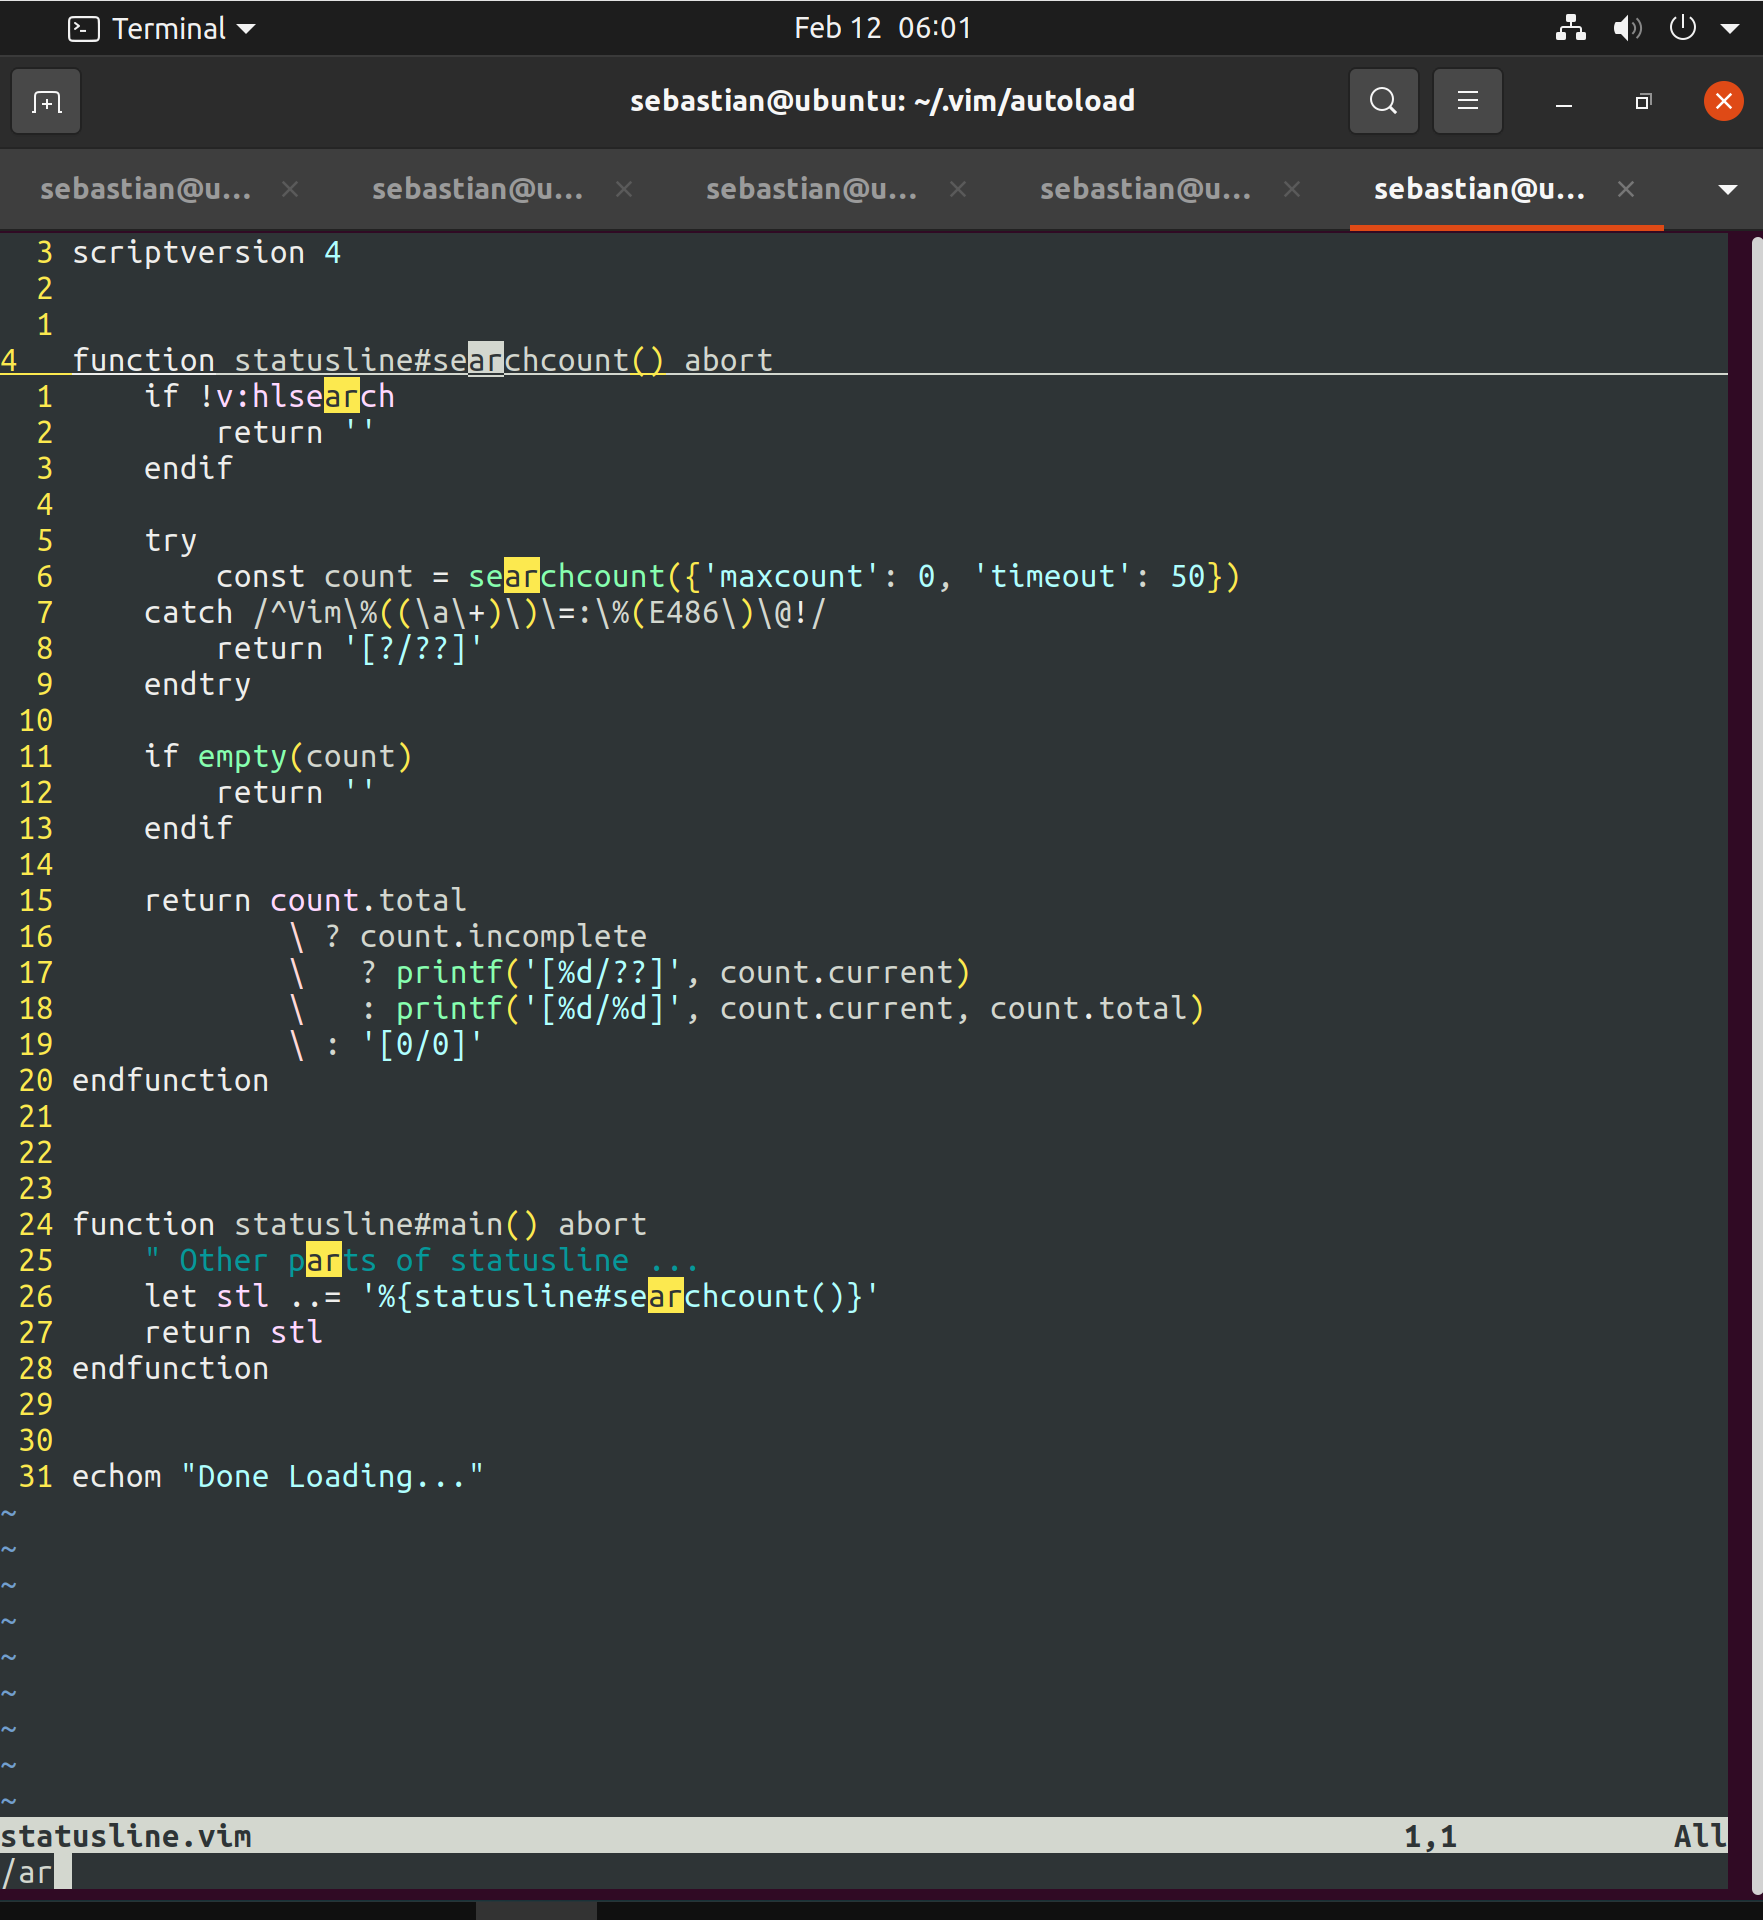Select the active fifth sebastian@u... tab
Viewport: 1763px width, 1920px height.
(x=1479, y=189)
